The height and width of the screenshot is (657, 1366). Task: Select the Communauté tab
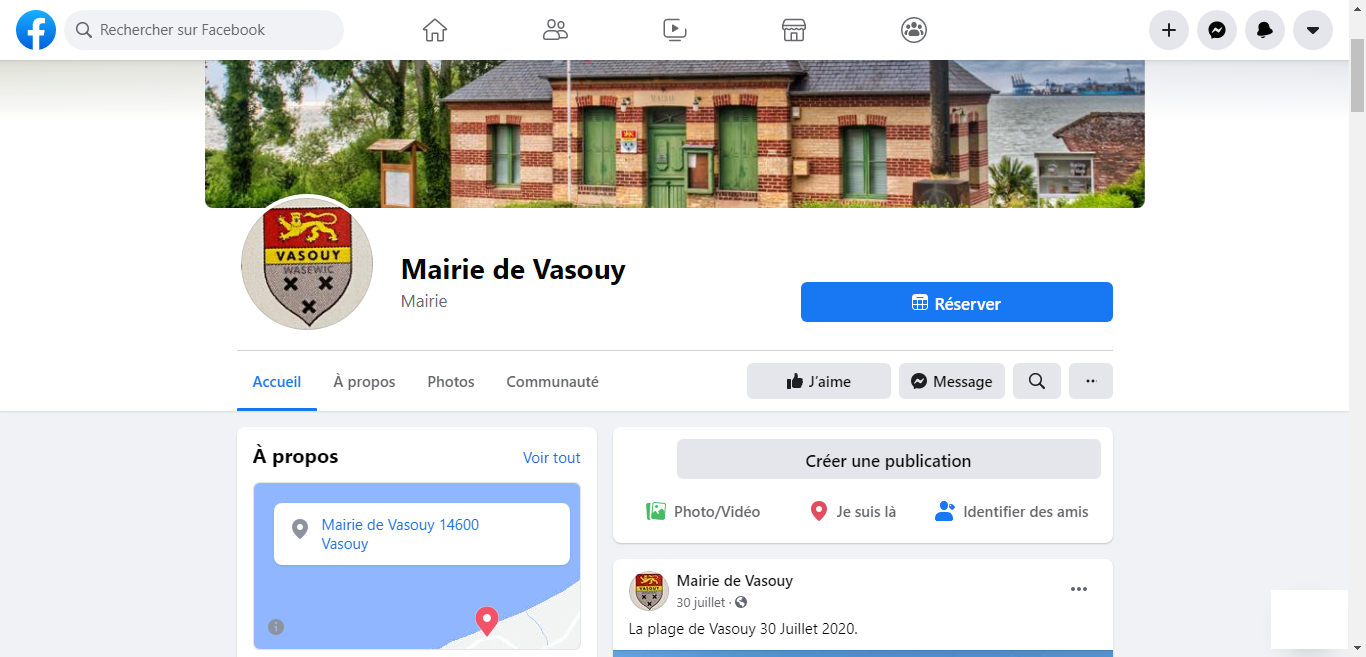click(552, 381)
